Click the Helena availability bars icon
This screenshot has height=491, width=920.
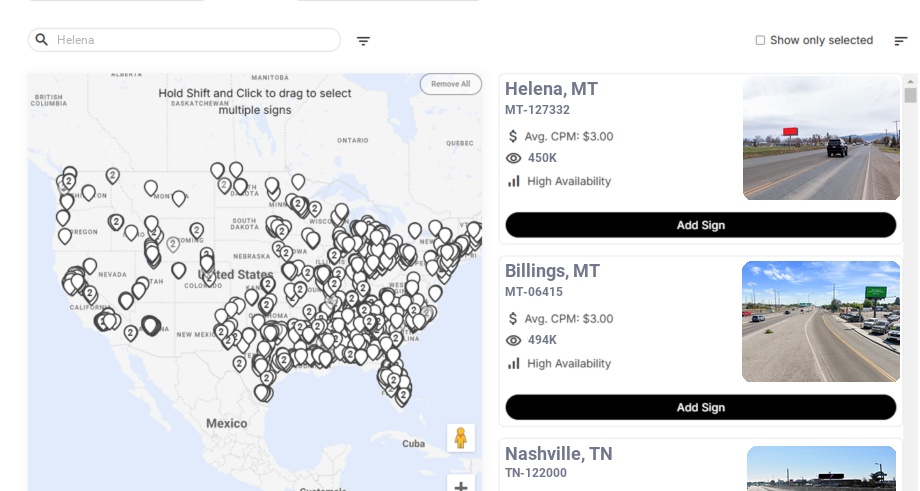(514, 181)
